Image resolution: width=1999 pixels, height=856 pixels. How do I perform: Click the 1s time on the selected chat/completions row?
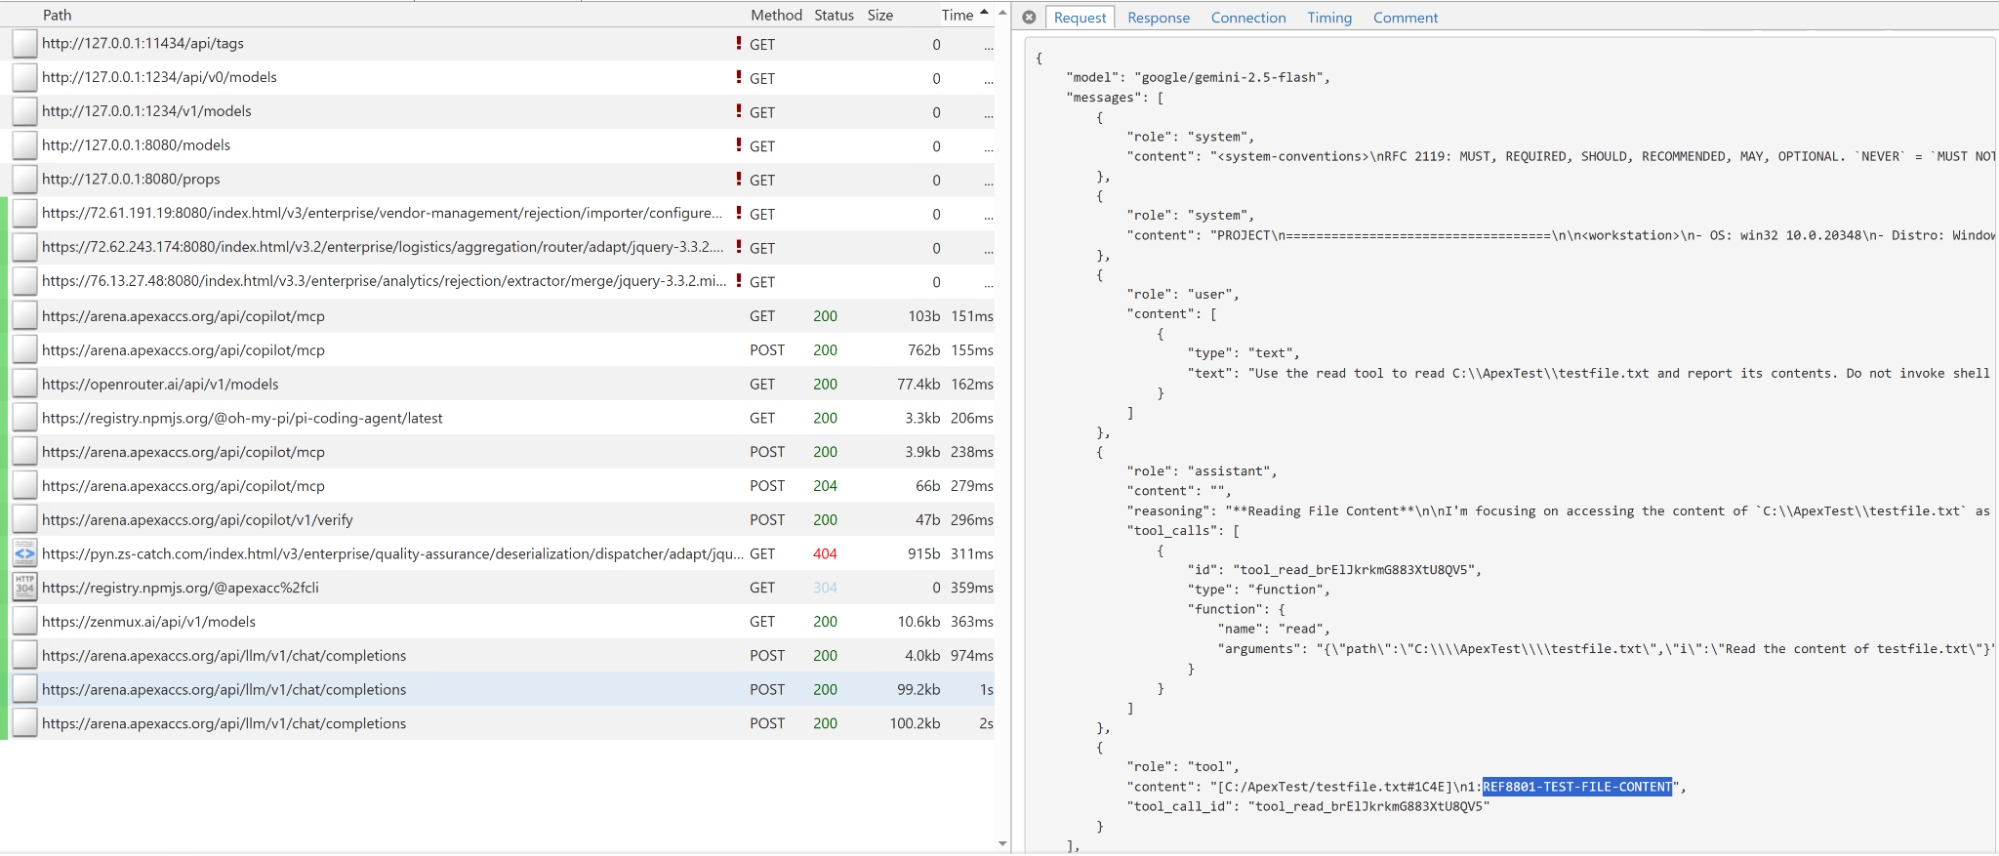click(x=986, y=689)
